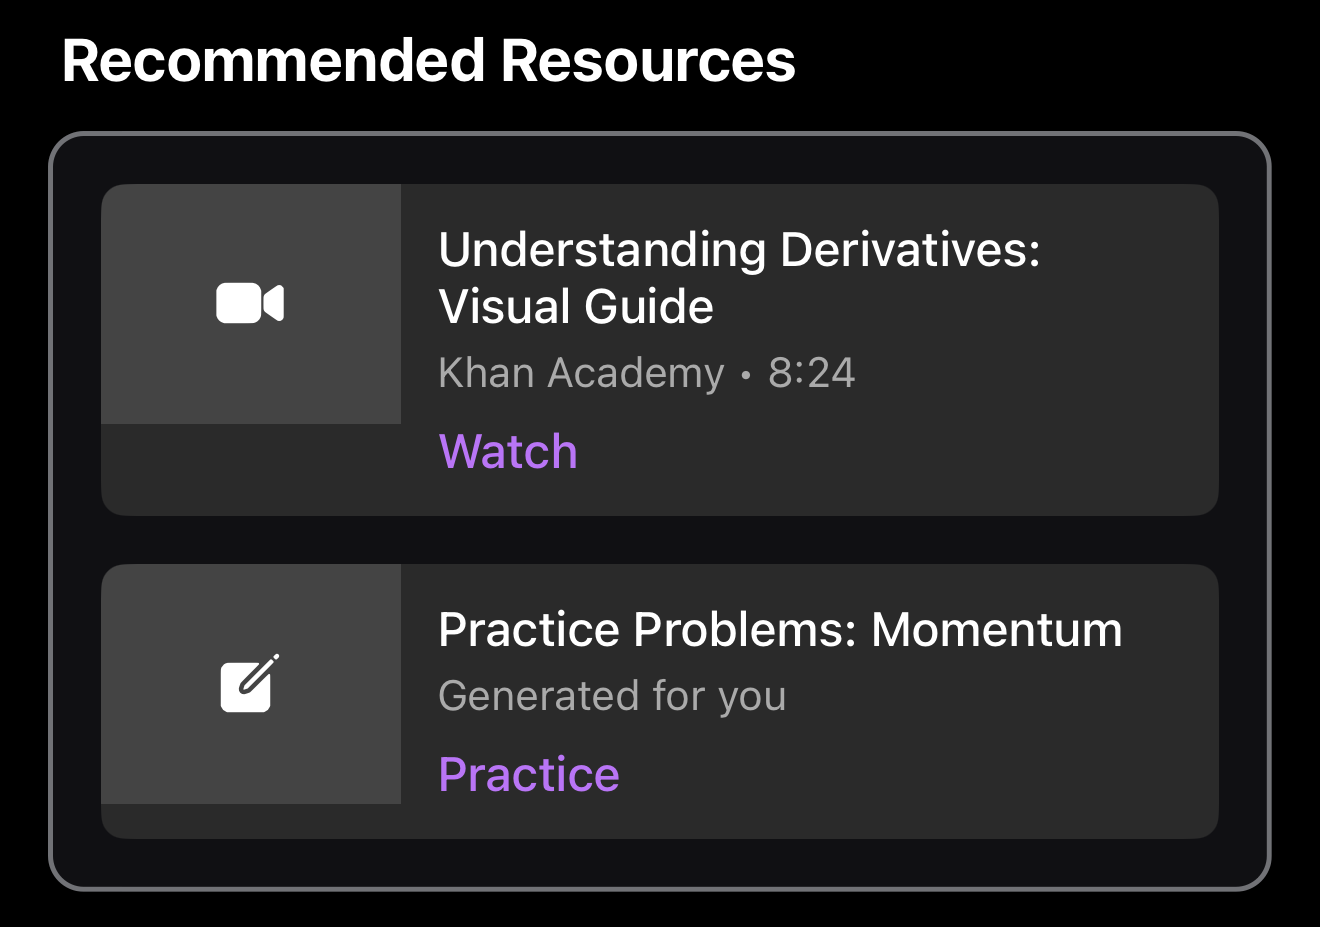Click the Khan Academy source label
Screen dimensions: 1320x927
[x=580, y=372]
